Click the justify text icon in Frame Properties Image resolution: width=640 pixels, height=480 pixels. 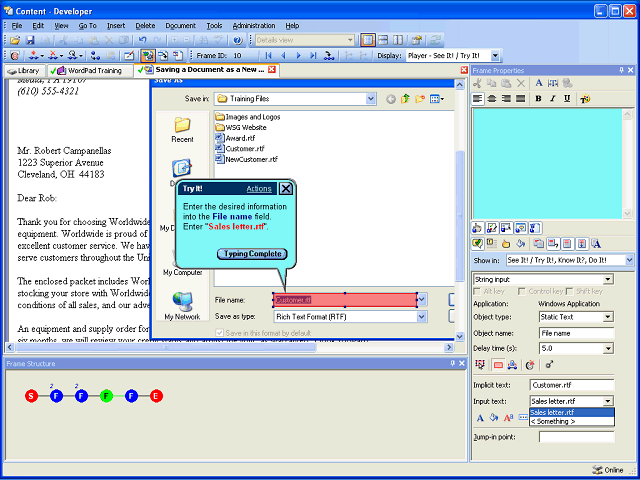coord(520,99)
